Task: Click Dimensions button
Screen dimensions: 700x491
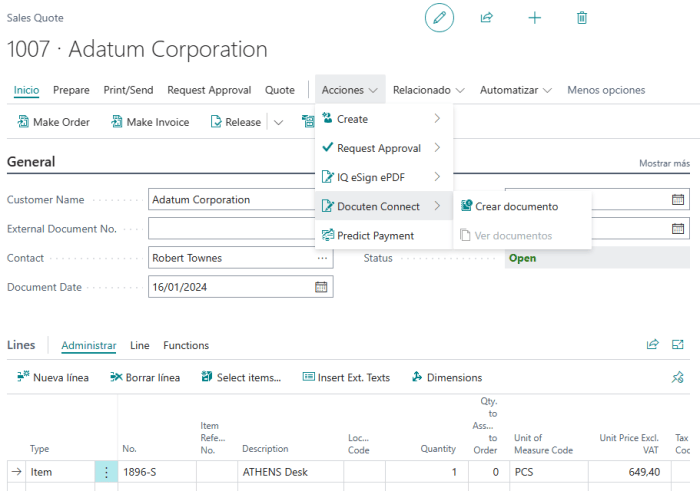Action: click(447, 377)
